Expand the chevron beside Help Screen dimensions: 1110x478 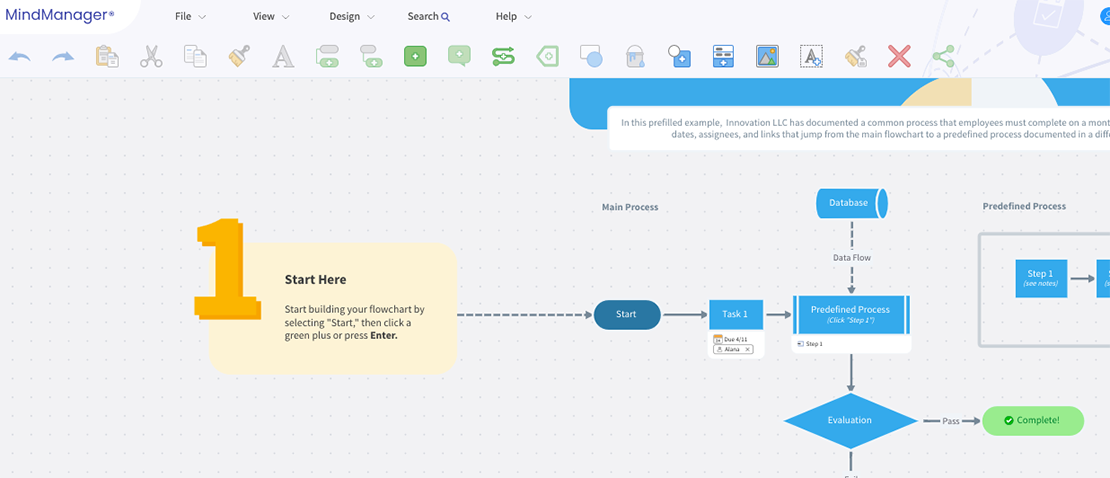tap(527, 17)
